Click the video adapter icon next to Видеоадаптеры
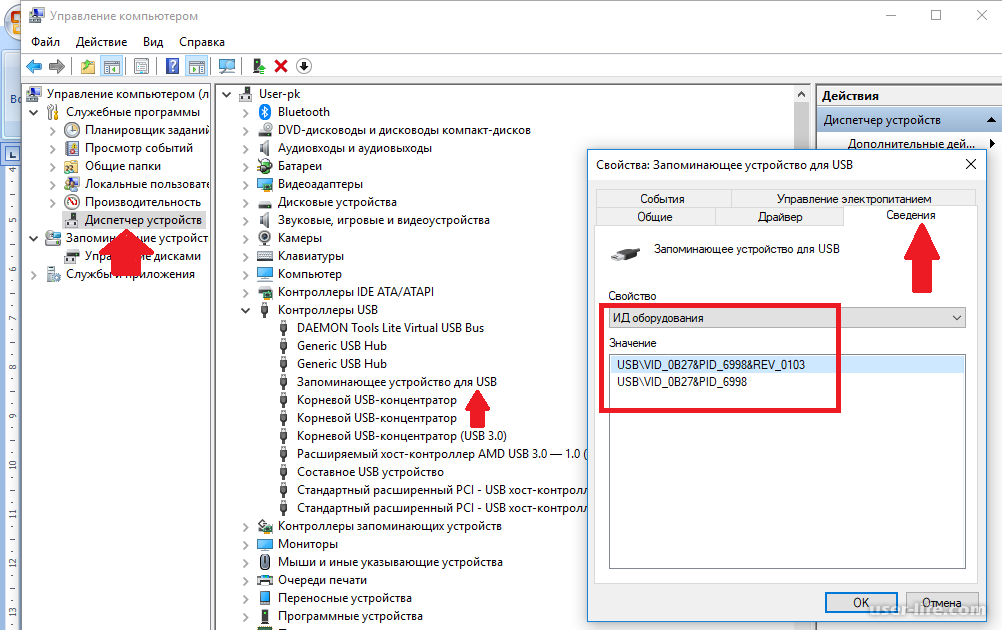Viewport: 1002px width, 630px height. [x=265, y=184]
